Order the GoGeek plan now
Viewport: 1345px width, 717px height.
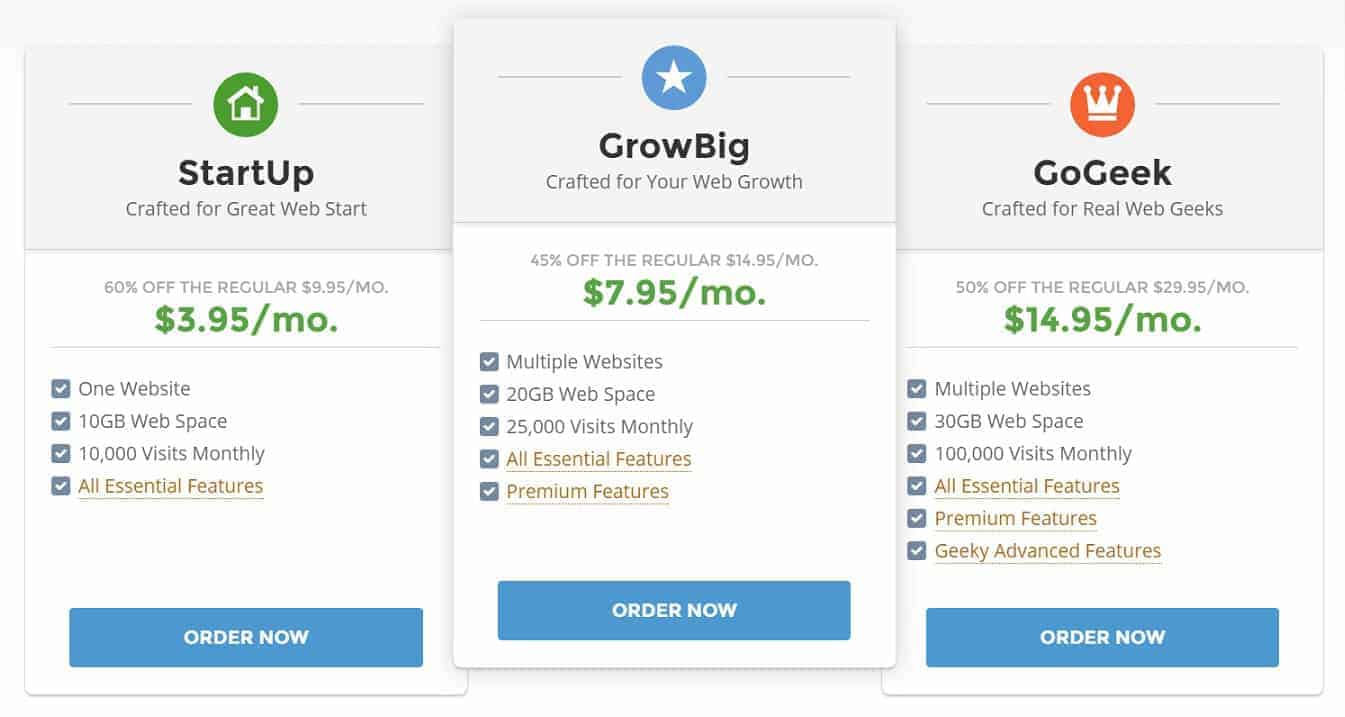click(x=1102, y=637)
